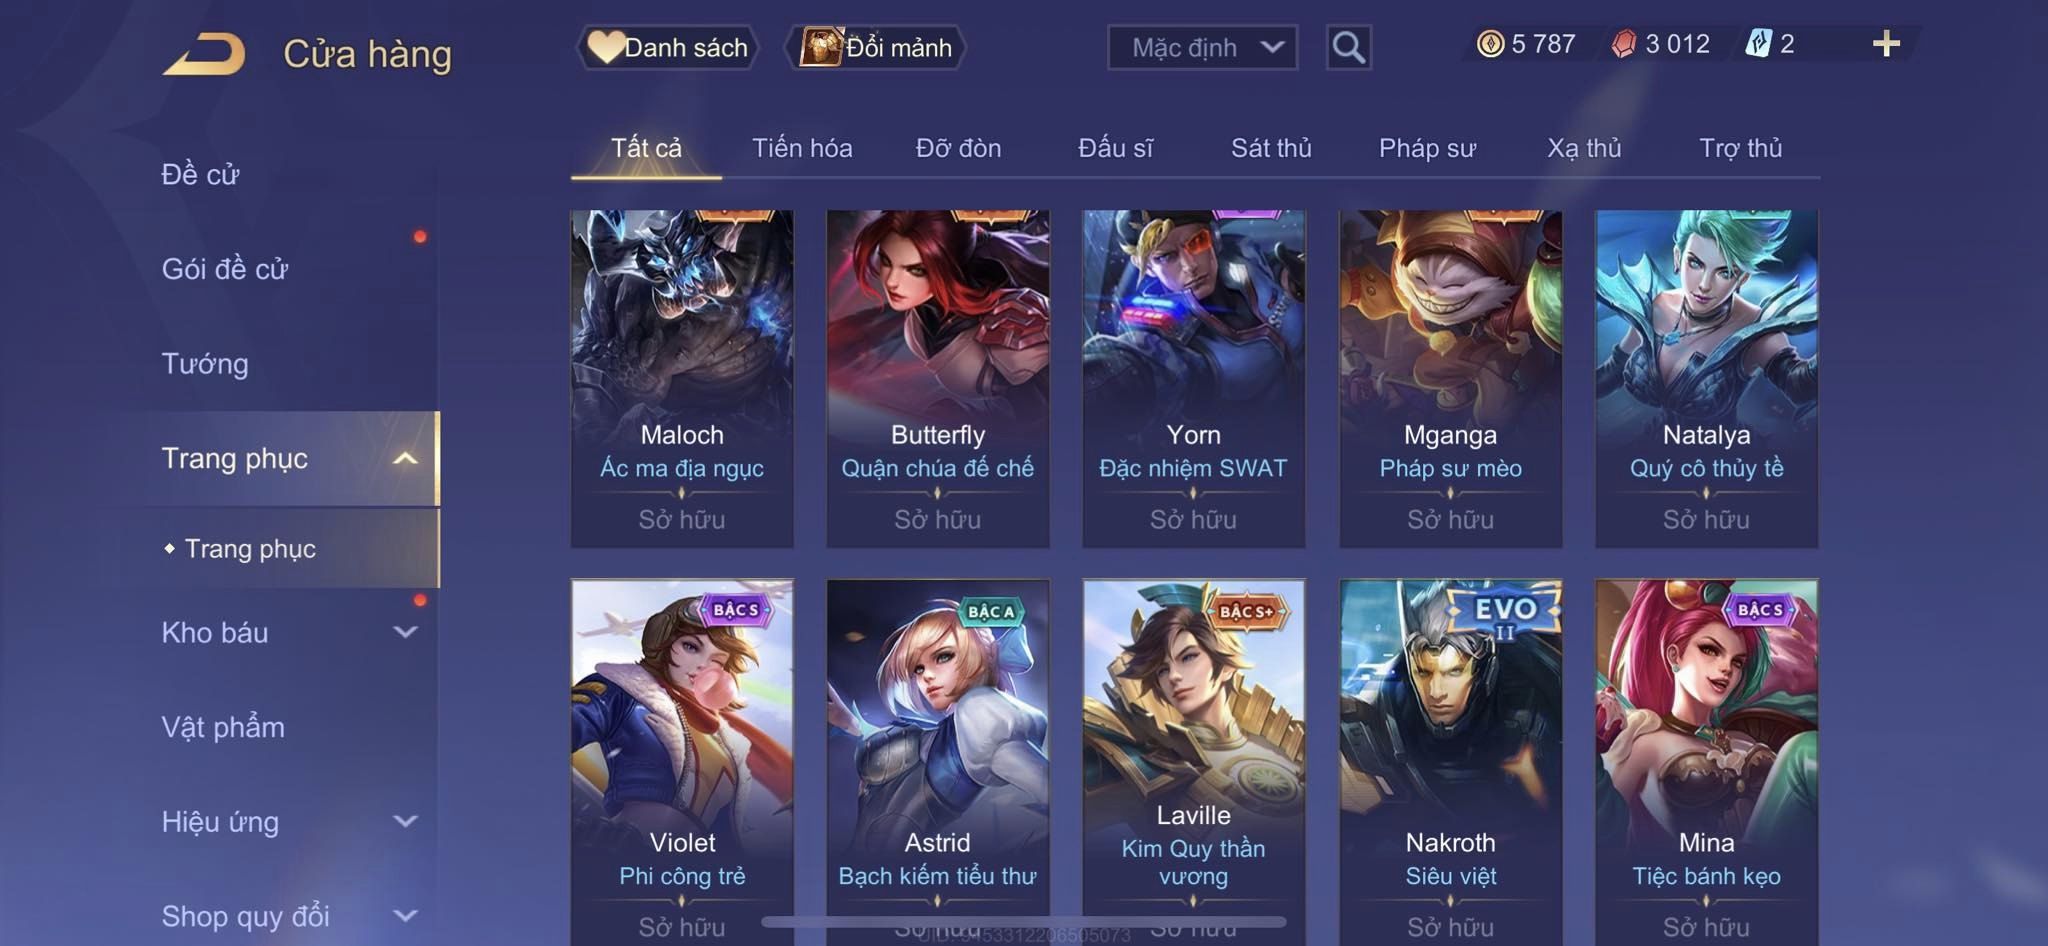
Task: Open the Mặc định sort dropdown
Action: click(1202, 47)
